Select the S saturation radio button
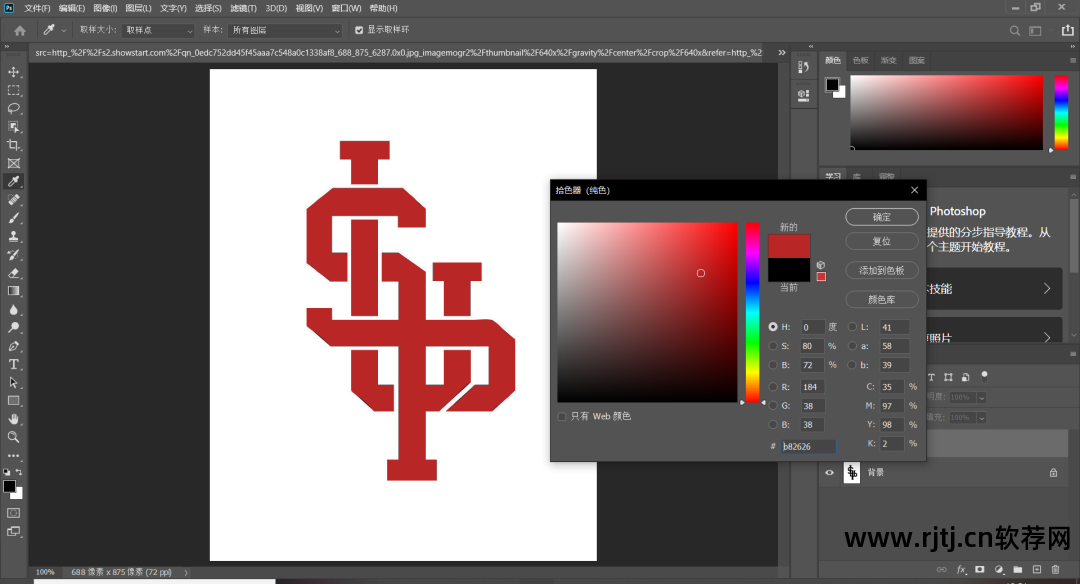 [773, 346]
